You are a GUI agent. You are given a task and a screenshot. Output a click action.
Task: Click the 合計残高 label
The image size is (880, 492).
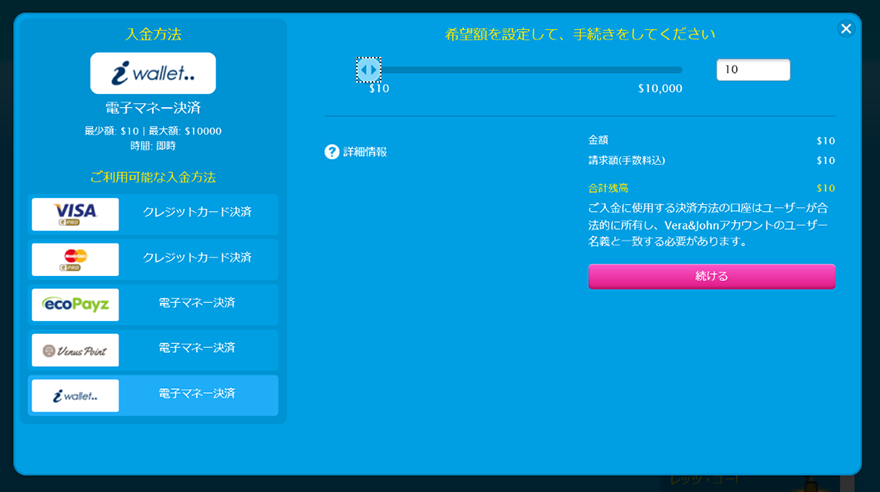click(x=608, y=188)
